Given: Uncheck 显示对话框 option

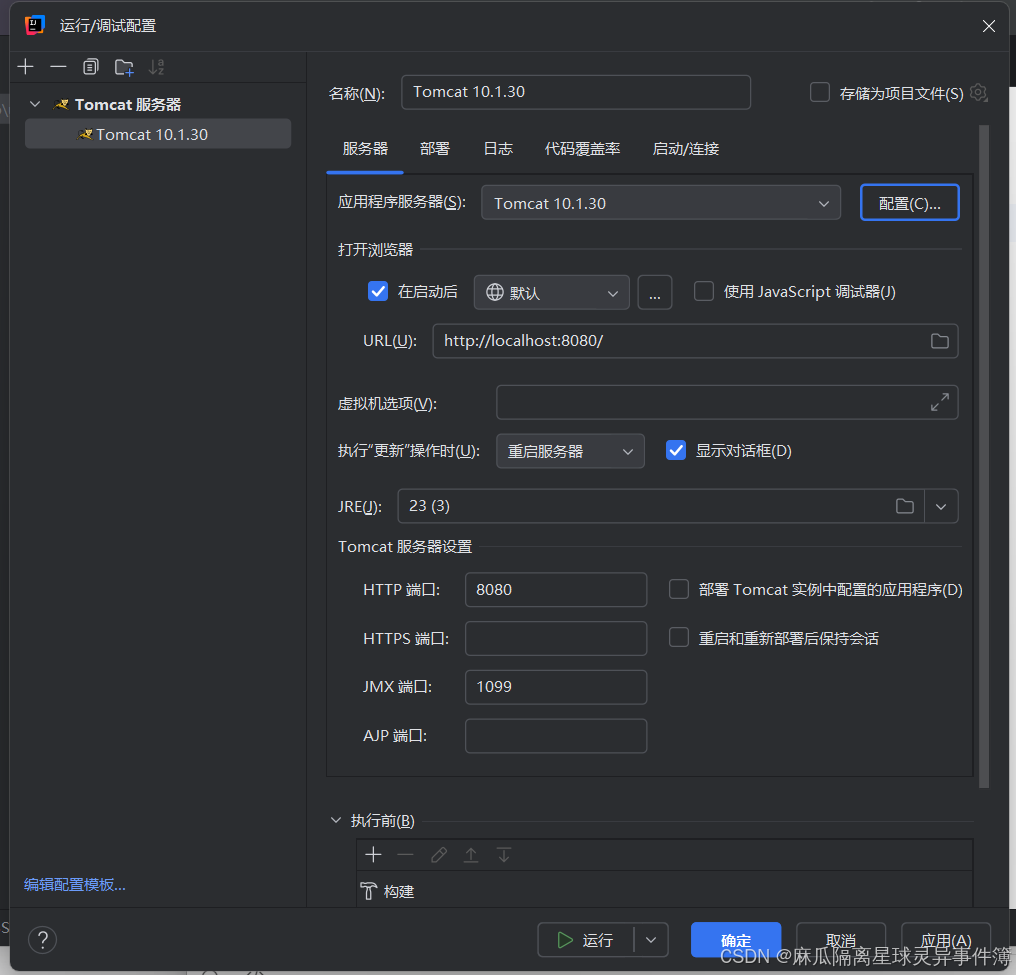Looking at the screenshot, I should tap(676, 450).
